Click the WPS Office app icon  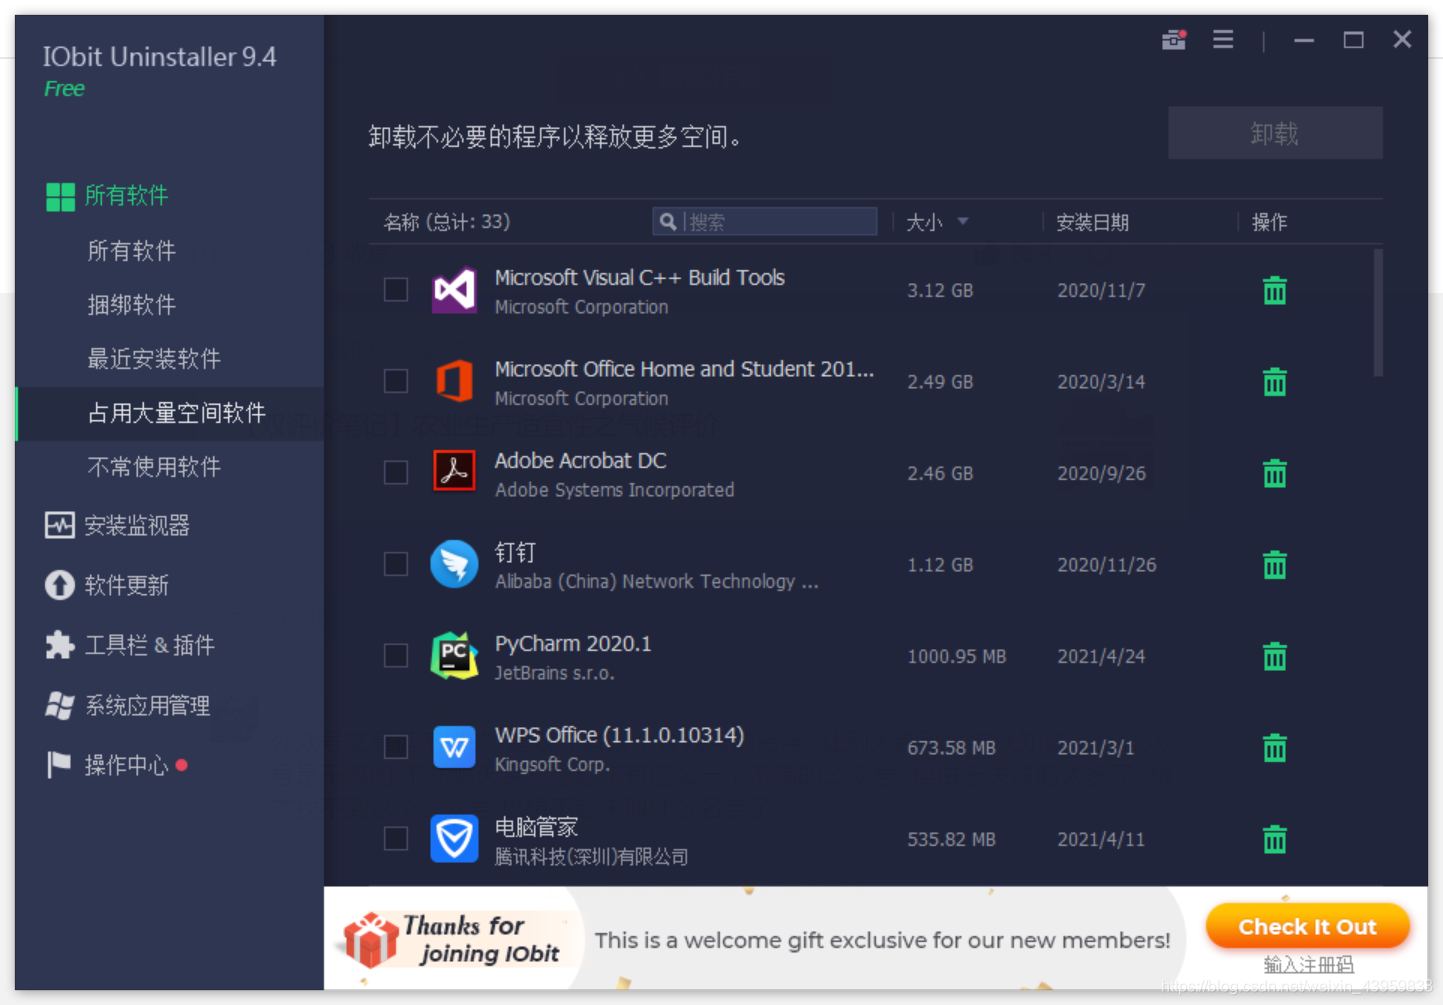click(x=454, y=748)
